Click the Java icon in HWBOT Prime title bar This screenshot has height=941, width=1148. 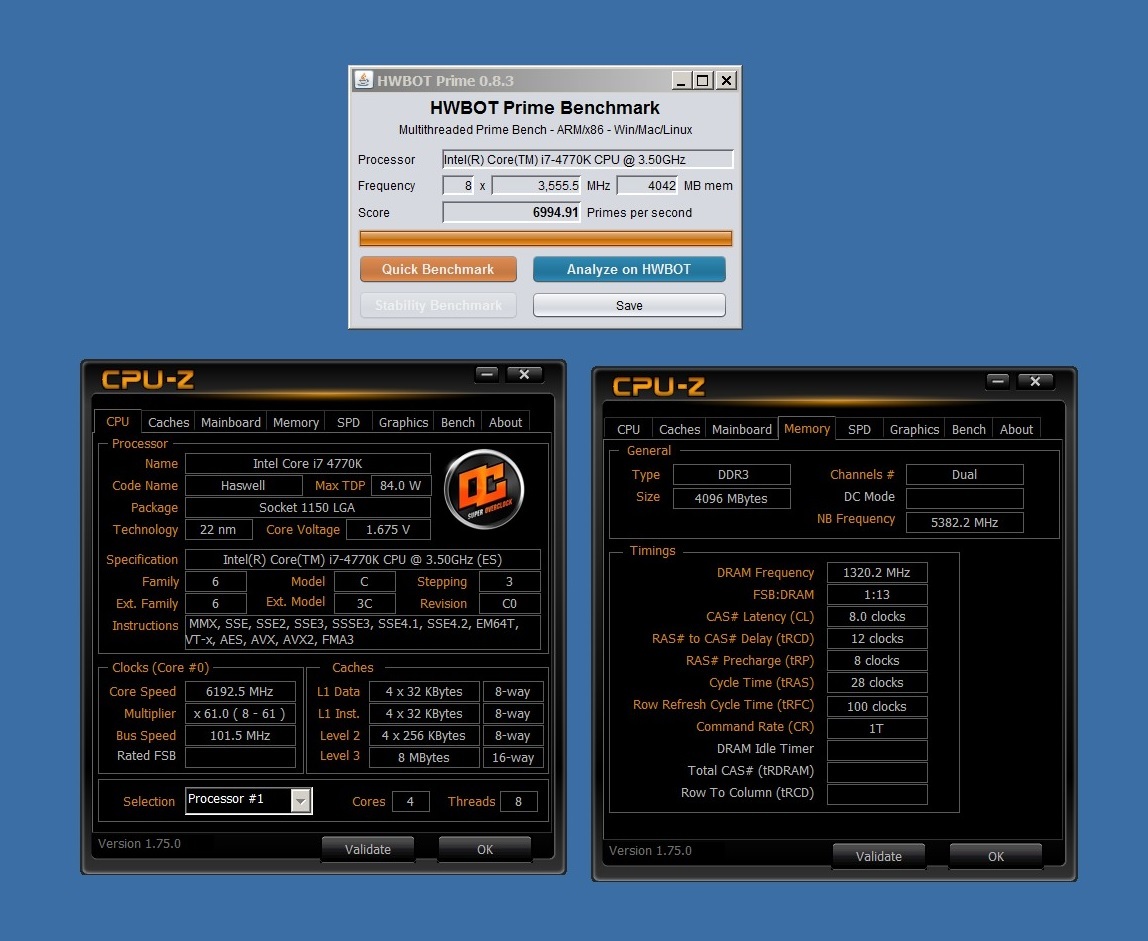click(364, 80)
